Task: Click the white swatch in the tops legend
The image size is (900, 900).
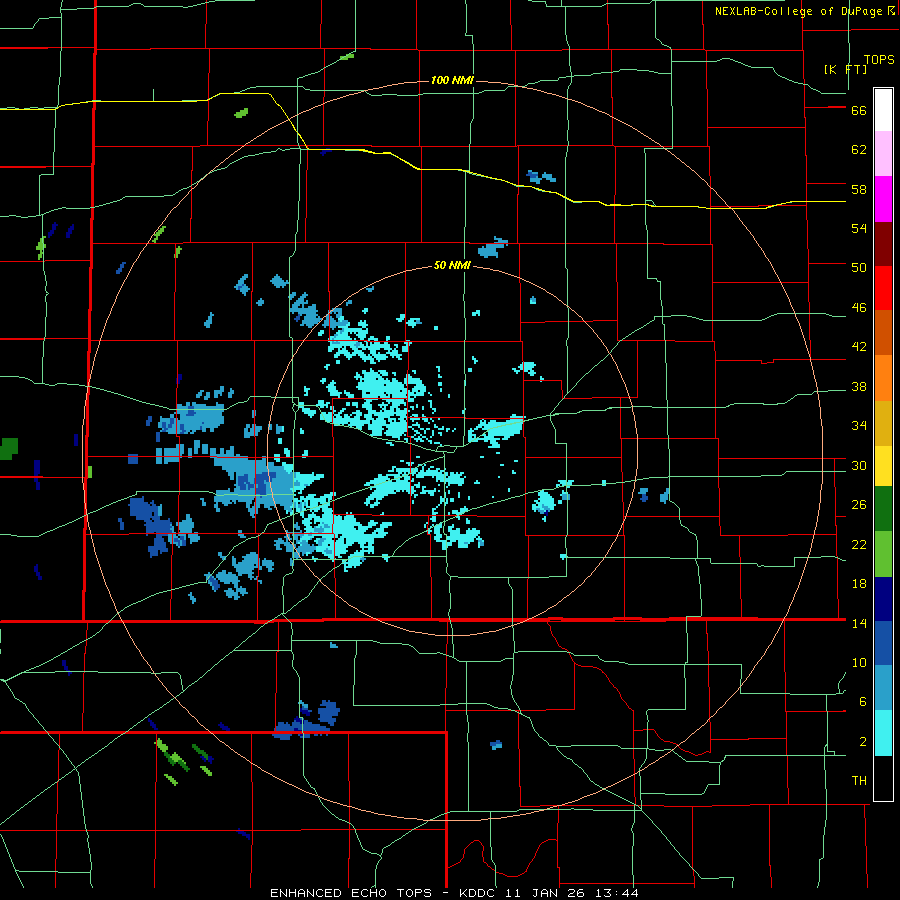Action: pos(883,110)
